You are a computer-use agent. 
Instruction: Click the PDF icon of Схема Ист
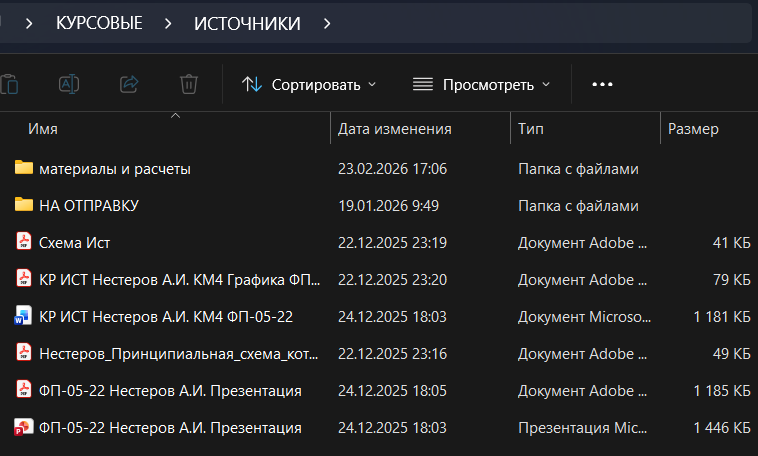(x=24, y=241)
